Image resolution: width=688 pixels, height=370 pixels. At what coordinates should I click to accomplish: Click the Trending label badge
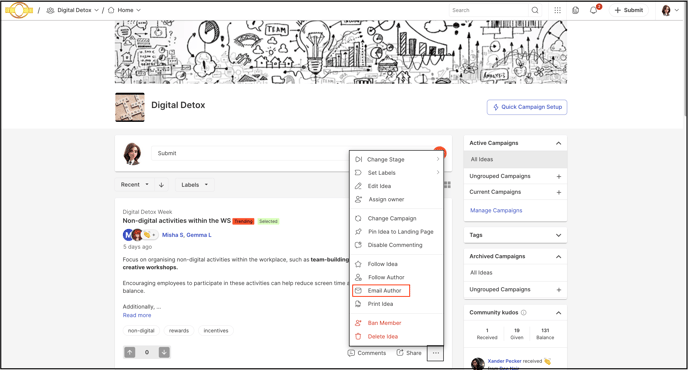point(243,221)
